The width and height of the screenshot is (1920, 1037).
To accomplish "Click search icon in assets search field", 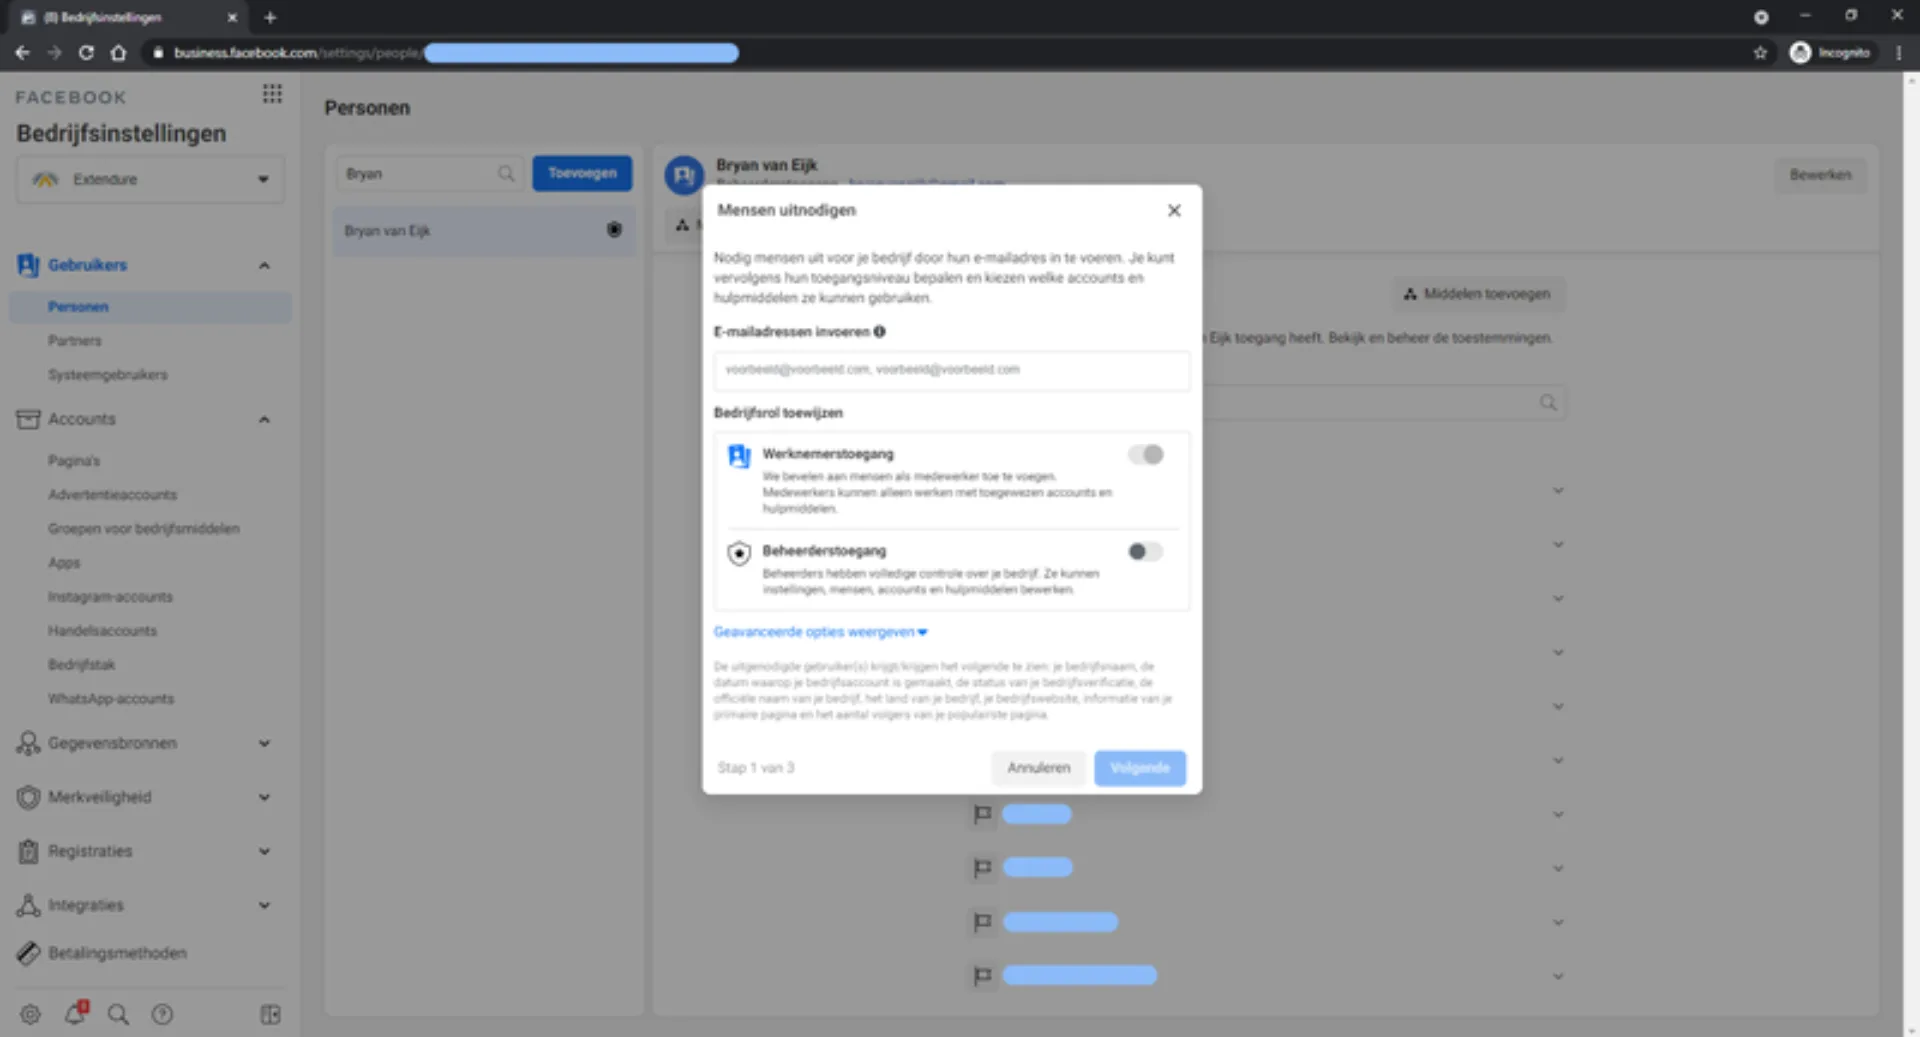I will coord(1548,403).
